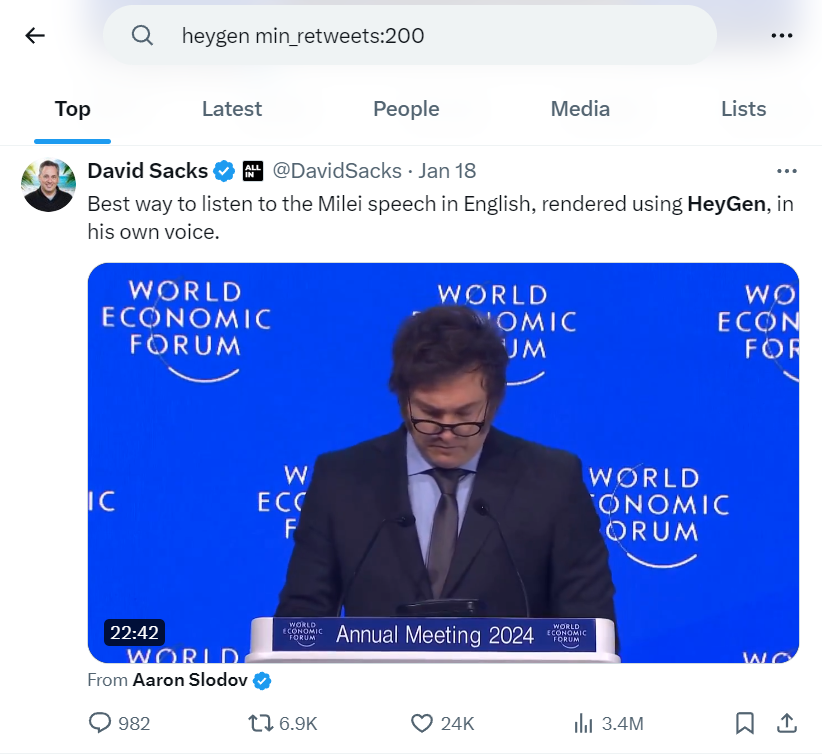Click David Sacks' verified badge

pos(223,170)
